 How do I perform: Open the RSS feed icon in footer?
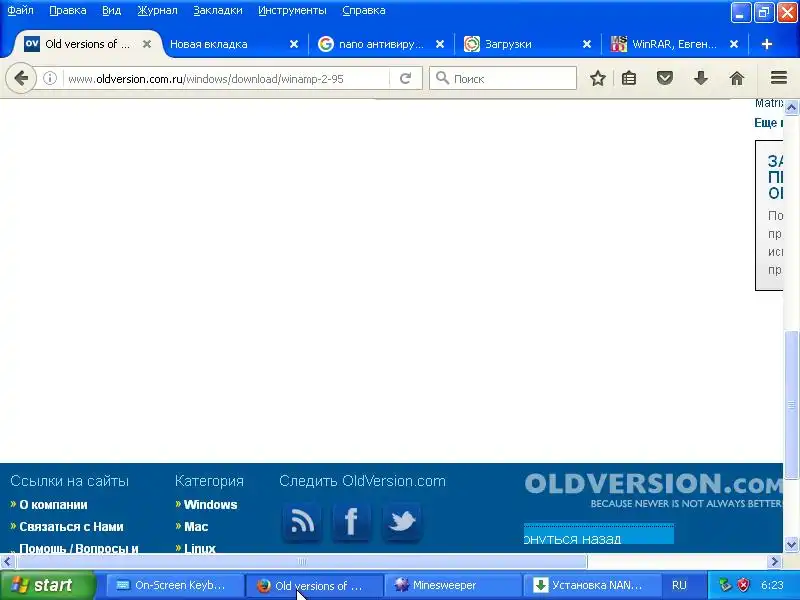point(302,522)
